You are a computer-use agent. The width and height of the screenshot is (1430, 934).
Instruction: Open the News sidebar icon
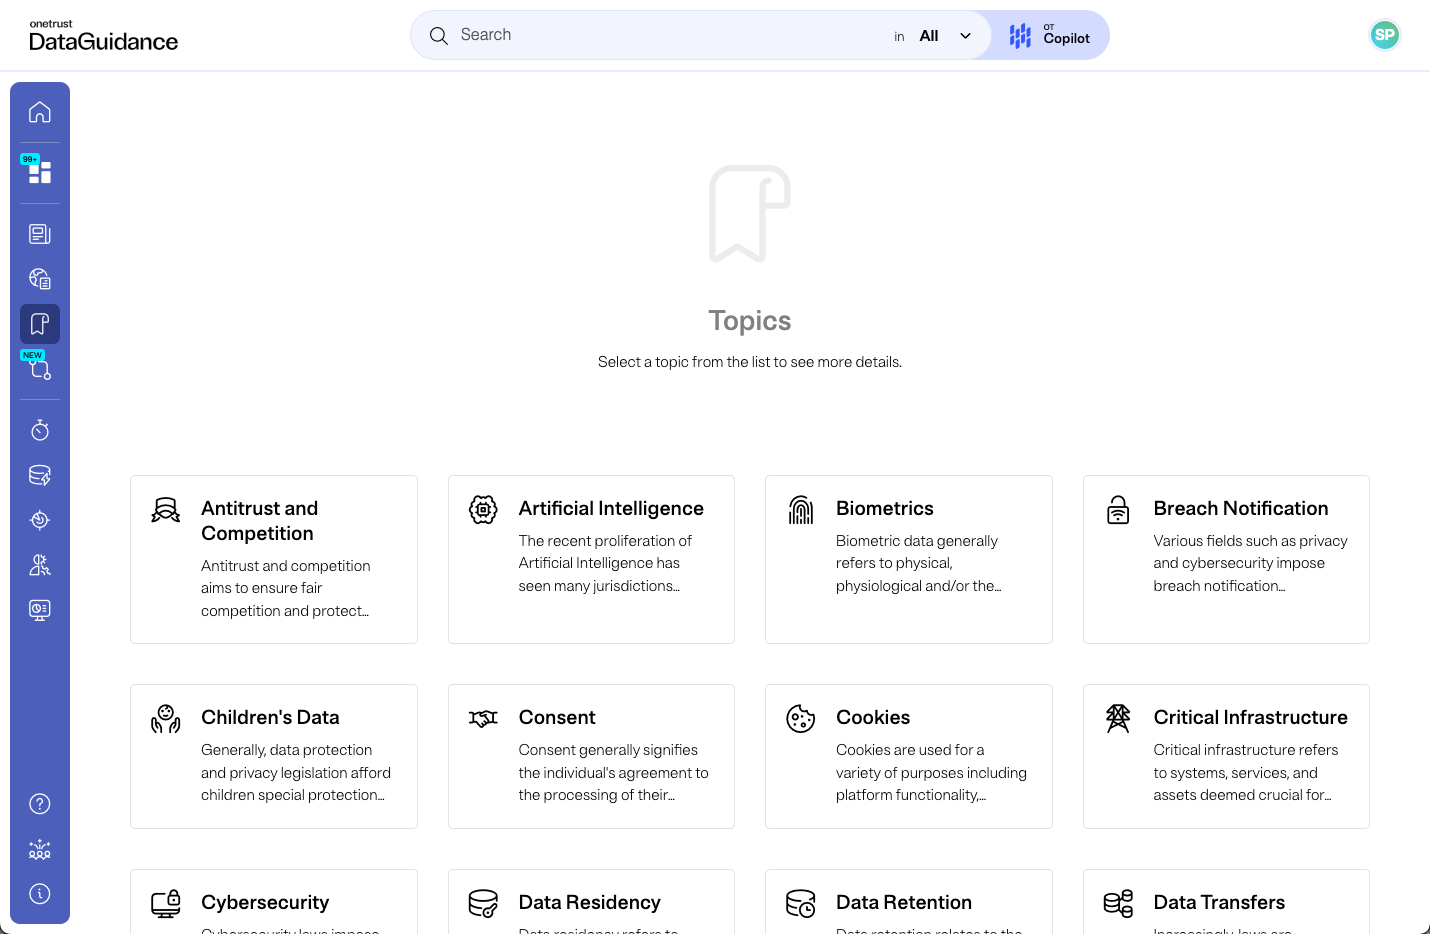[x=39, y=232]
